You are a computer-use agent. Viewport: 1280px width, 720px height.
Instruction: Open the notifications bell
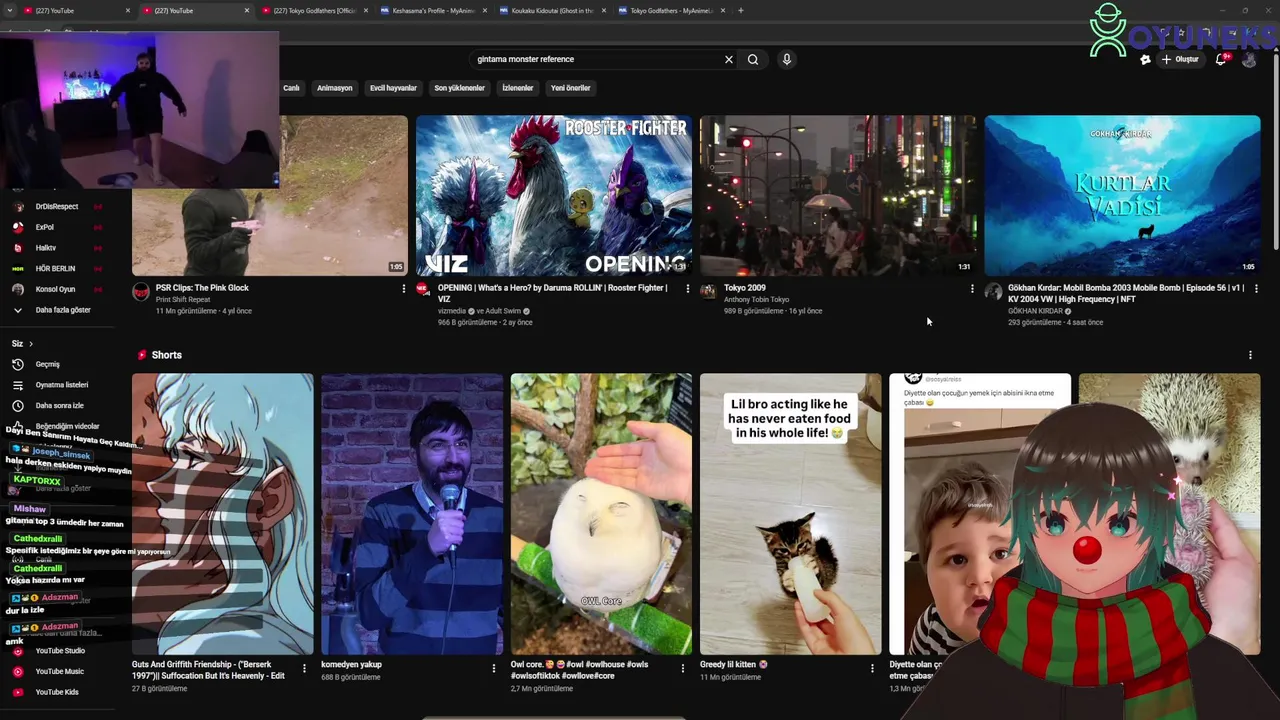click(x=1221, y=59)
